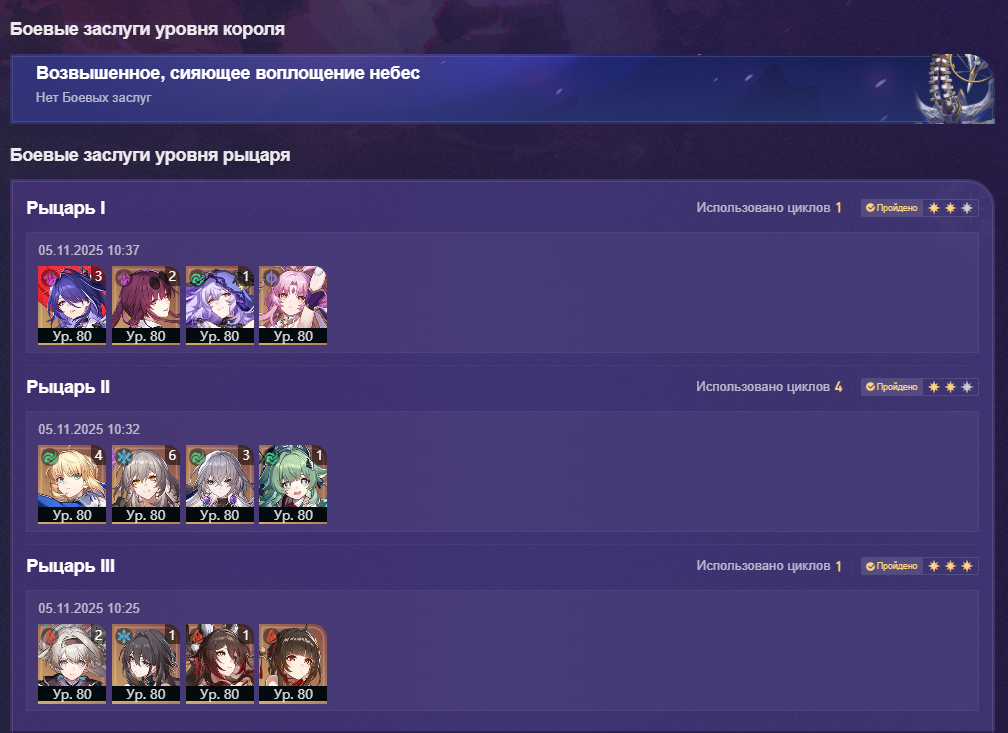Click the blue-haired character in Рыцарь I
The width and height of the screenshot is (1008, 733).
72,305
